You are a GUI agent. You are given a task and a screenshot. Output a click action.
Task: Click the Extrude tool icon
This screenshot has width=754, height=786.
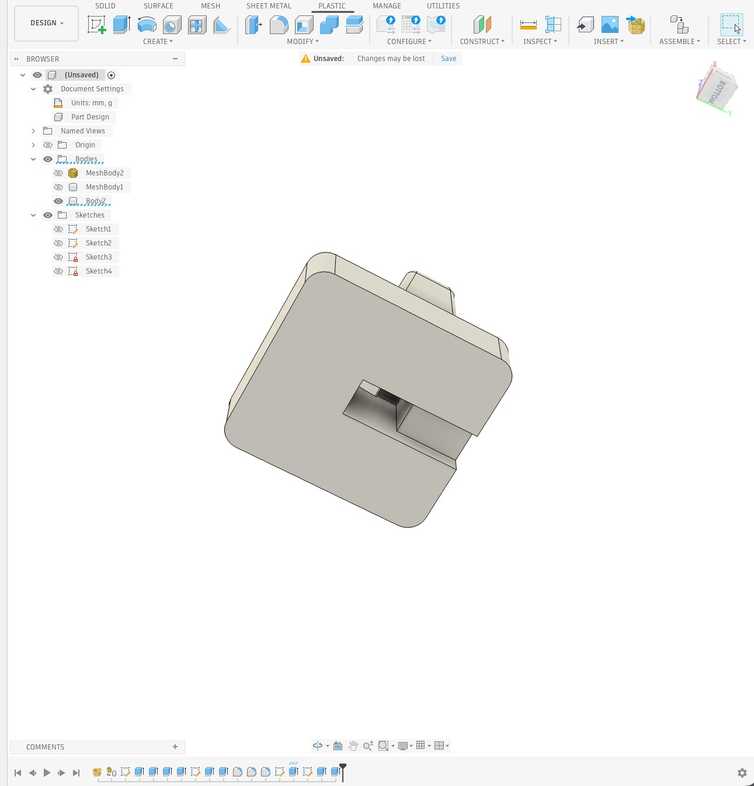tap(122, 24)
